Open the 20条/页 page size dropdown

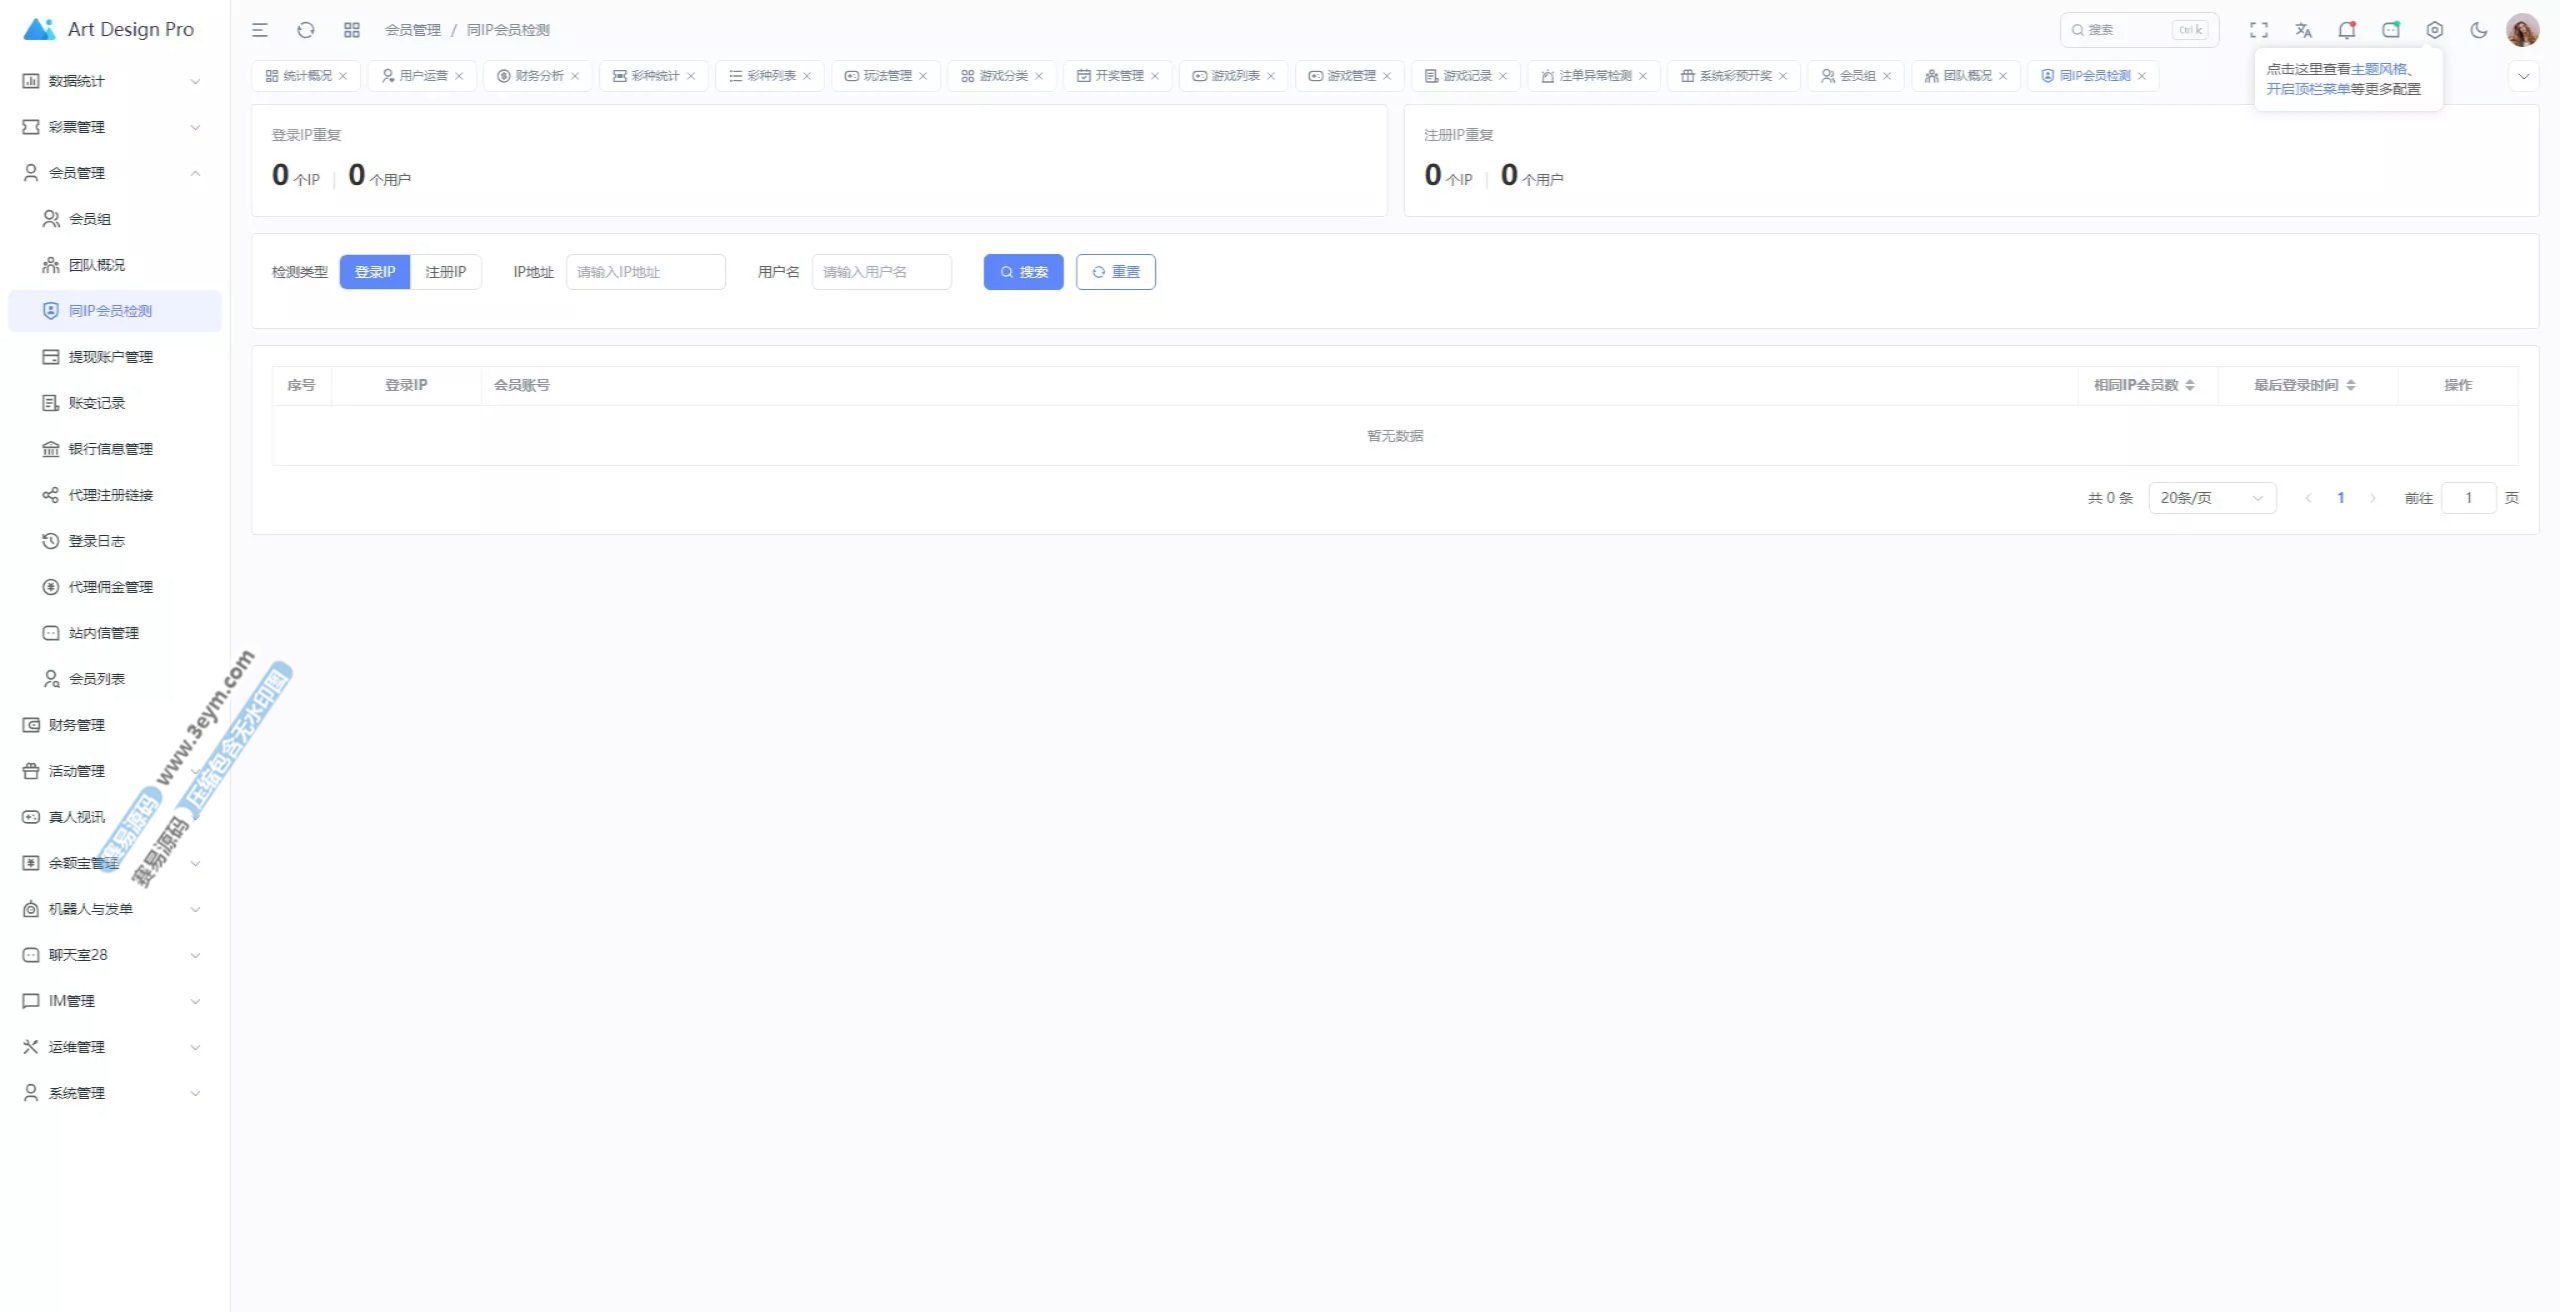click(2212, 498)
